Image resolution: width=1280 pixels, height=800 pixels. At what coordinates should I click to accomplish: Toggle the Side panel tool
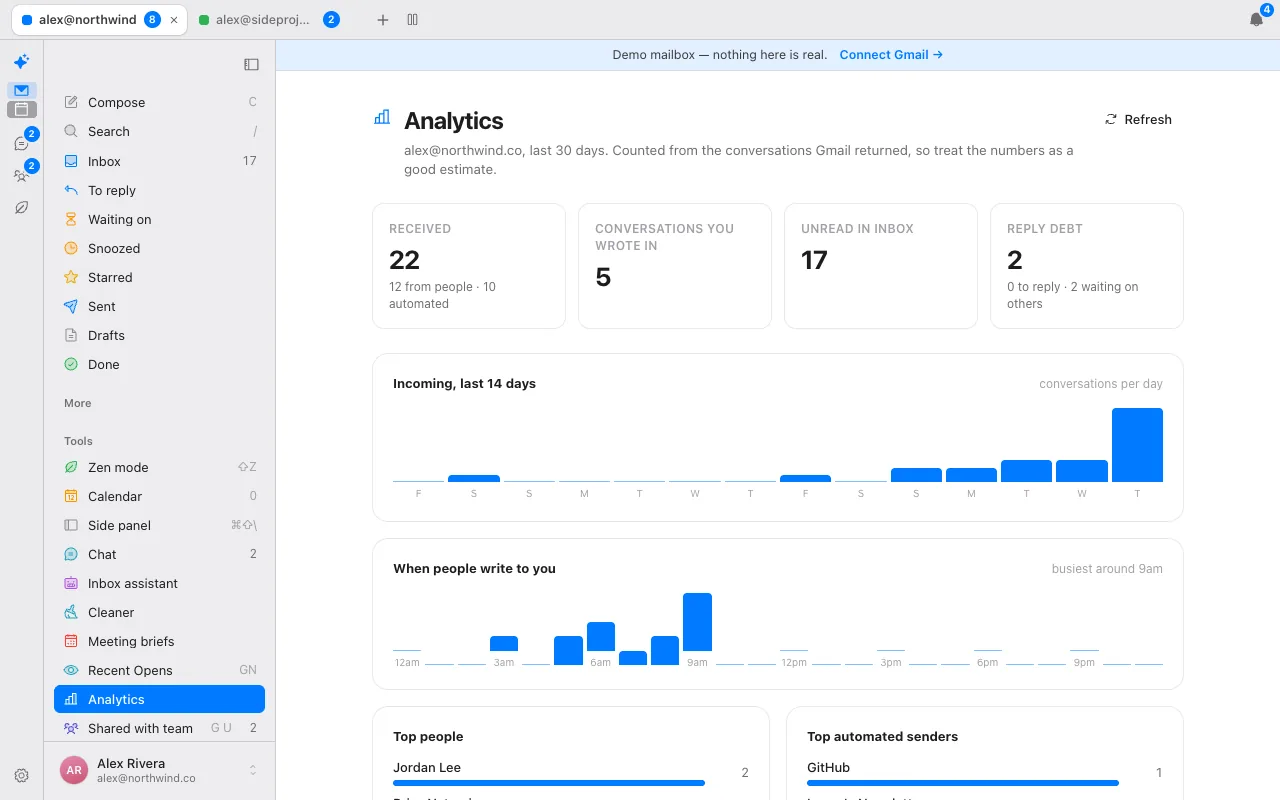tap(160, 525)
